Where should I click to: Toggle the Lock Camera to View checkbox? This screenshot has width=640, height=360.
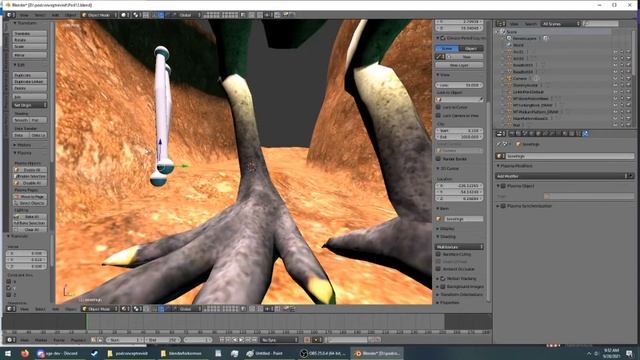click(438, 116)
